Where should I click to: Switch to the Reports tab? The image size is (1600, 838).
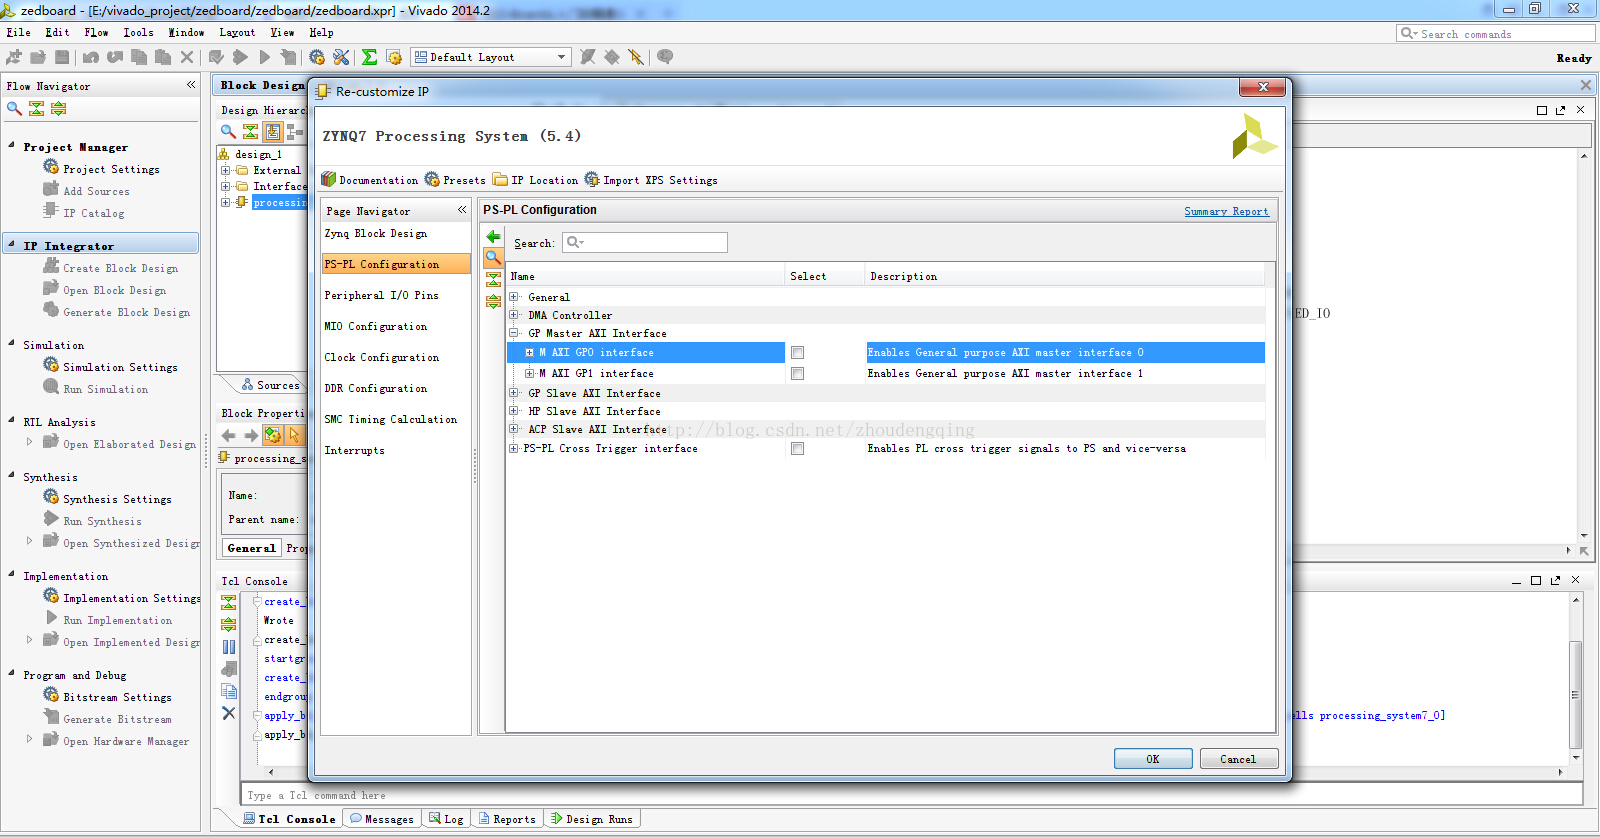click(x=508, y=819)
